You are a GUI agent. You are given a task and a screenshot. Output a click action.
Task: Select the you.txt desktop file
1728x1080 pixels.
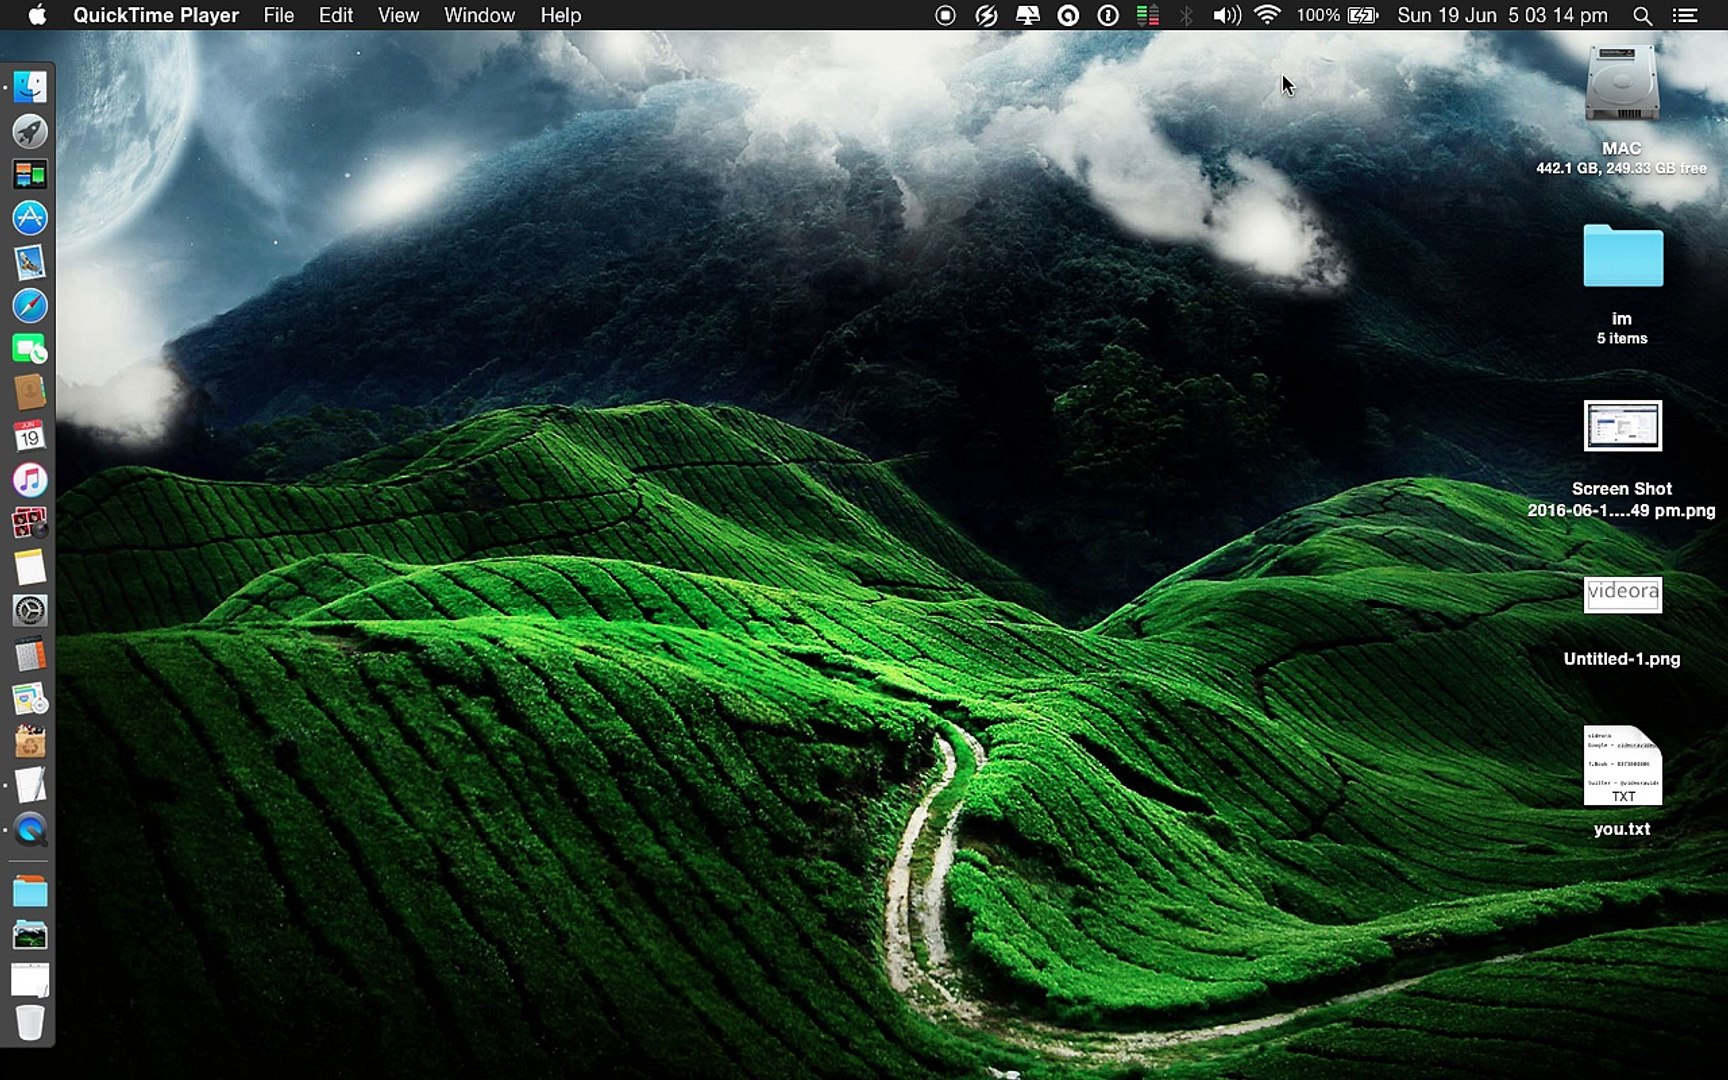pyautogui.click(x=1623, y=766)
